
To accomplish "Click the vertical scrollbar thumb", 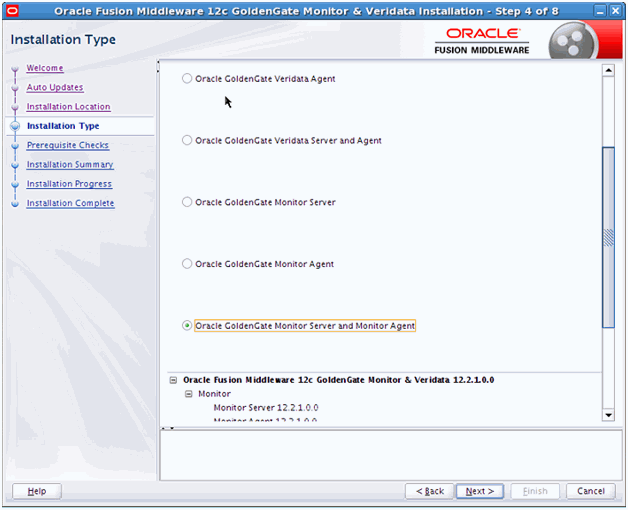I will 608,237.
